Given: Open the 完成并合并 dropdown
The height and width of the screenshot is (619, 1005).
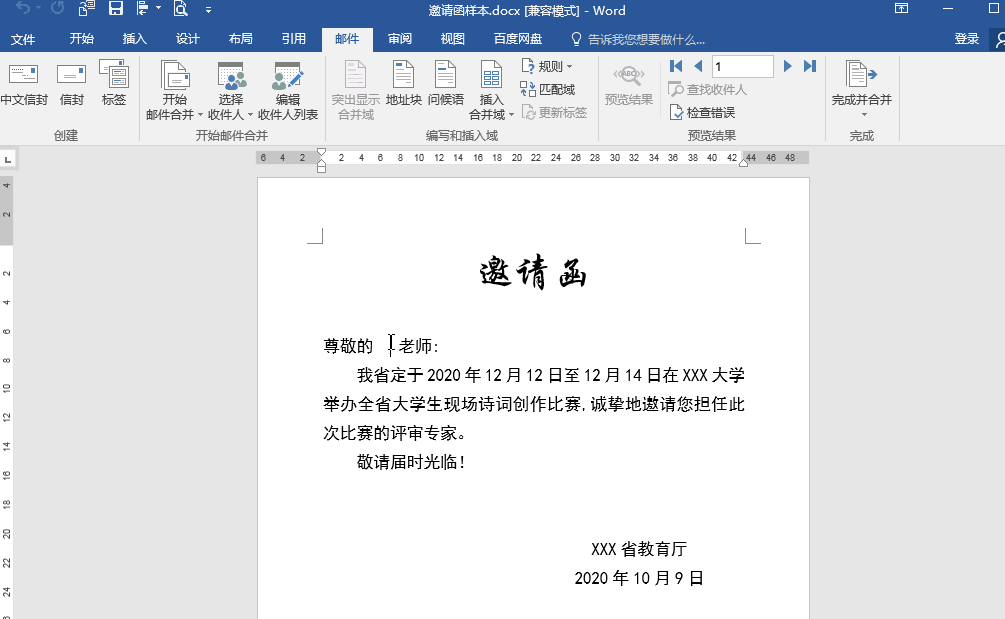Looking at the screenshot, I should tap(861, 90).
